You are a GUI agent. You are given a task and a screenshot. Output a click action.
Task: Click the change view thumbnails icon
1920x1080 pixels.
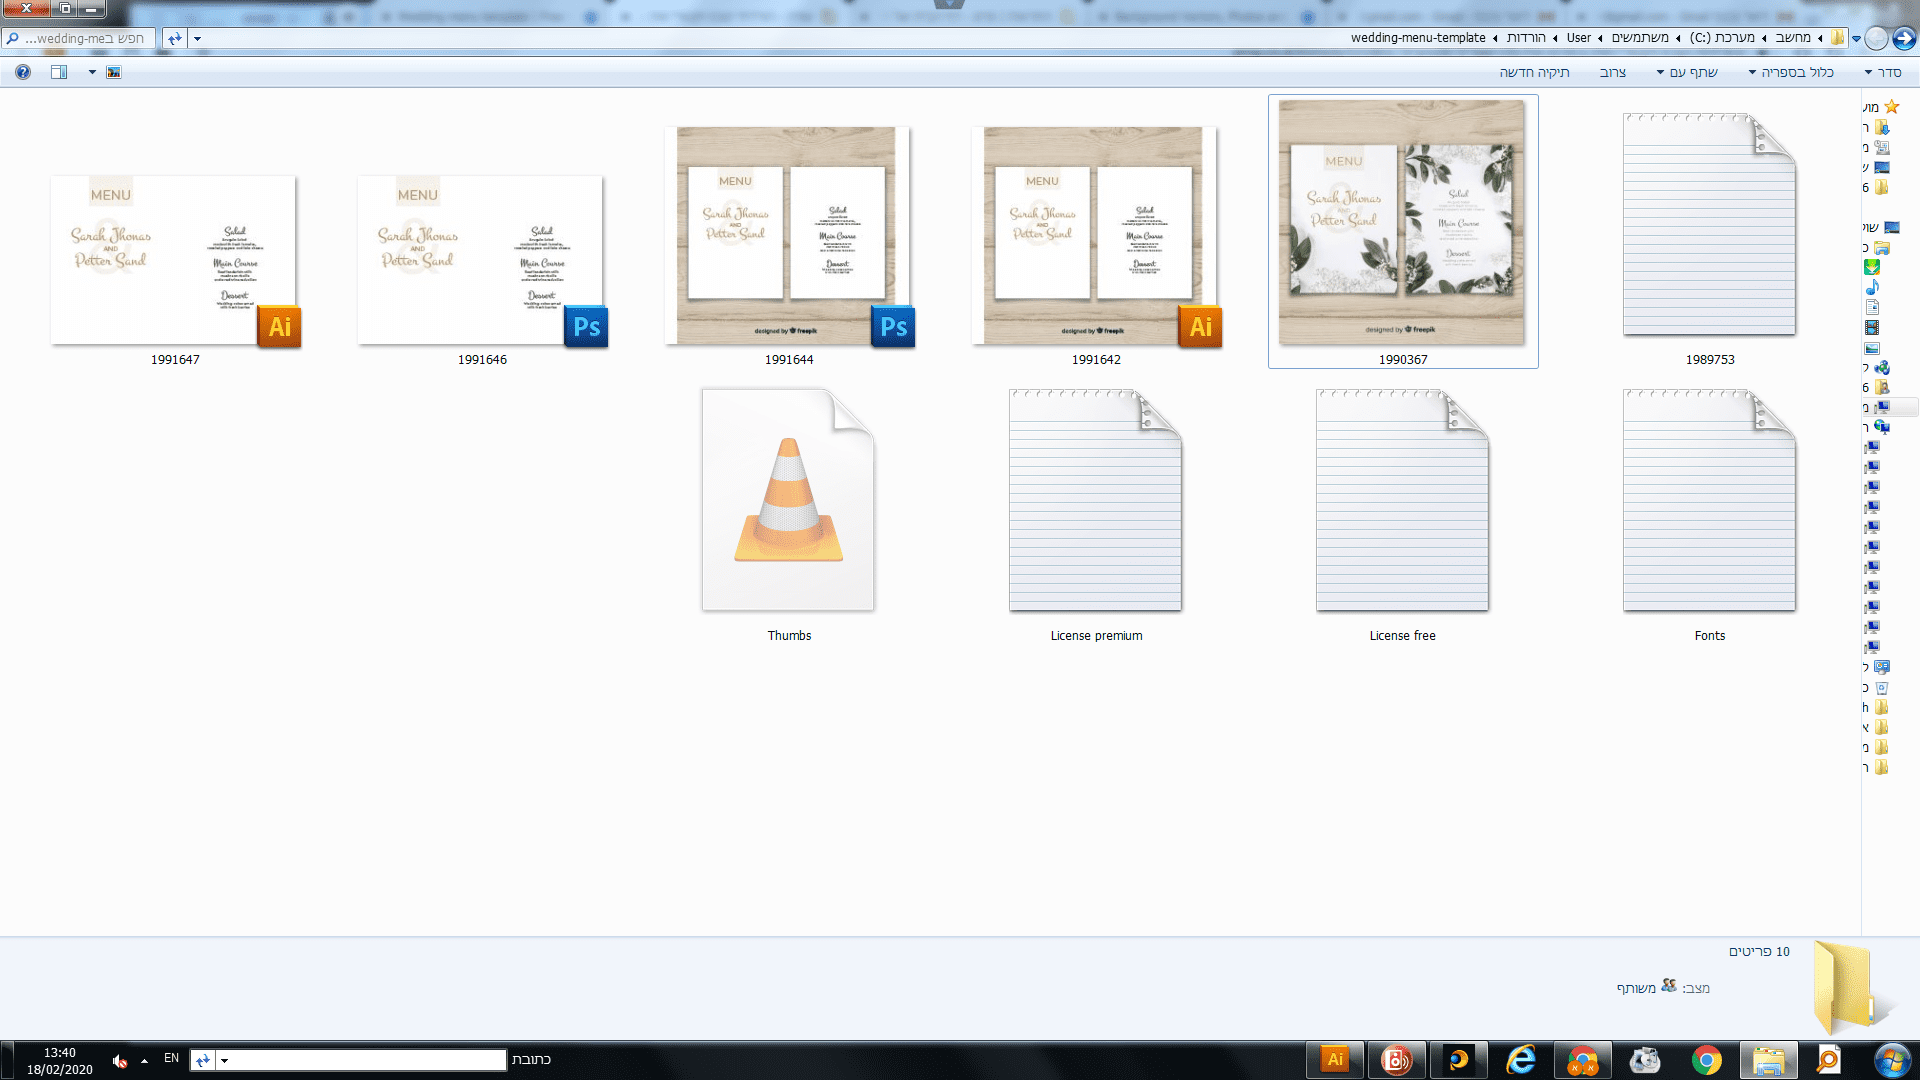pos(114,72)
